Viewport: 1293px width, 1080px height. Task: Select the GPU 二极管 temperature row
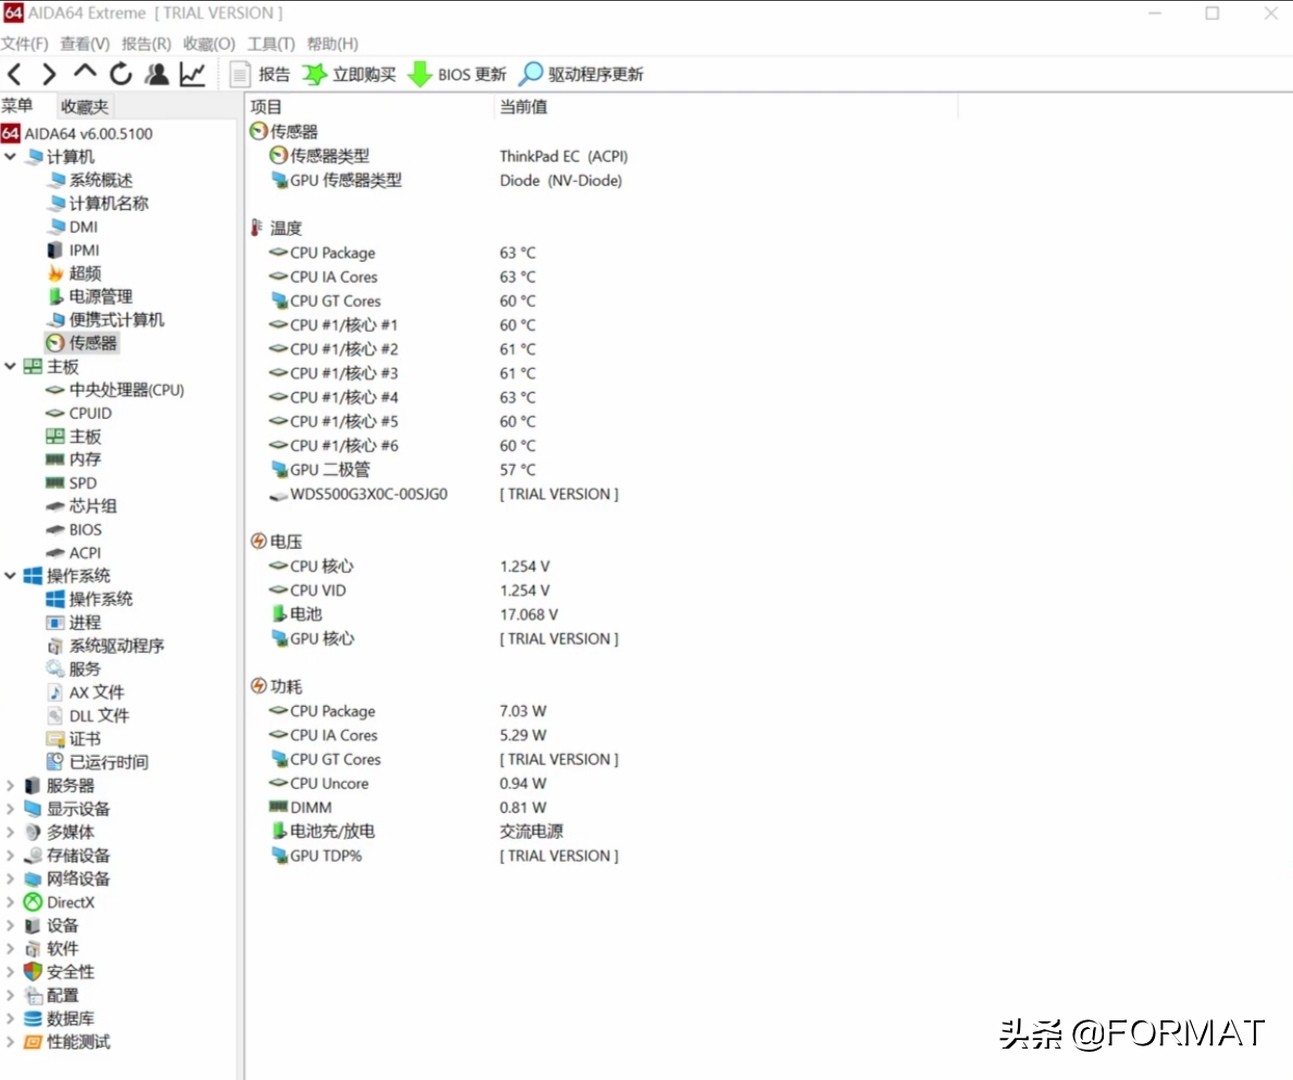pyautogui.click(x=402, y=470)
